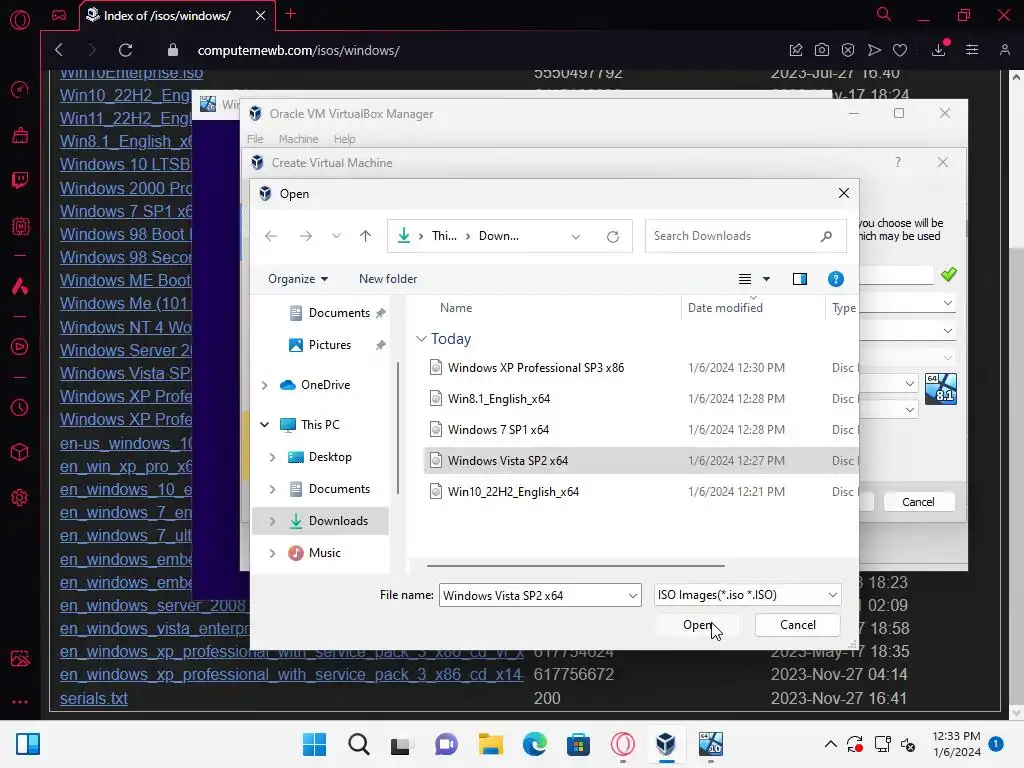Open recent locations dropdown chevron
The height and width of the screenshot is (768, 1024).
(336, 236)
